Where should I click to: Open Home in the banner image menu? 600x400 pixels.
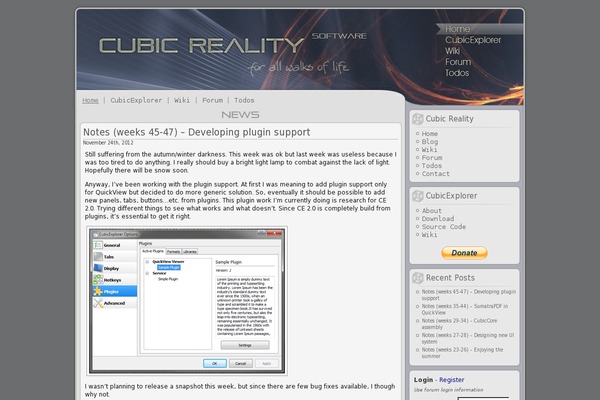tap(457, 29)
